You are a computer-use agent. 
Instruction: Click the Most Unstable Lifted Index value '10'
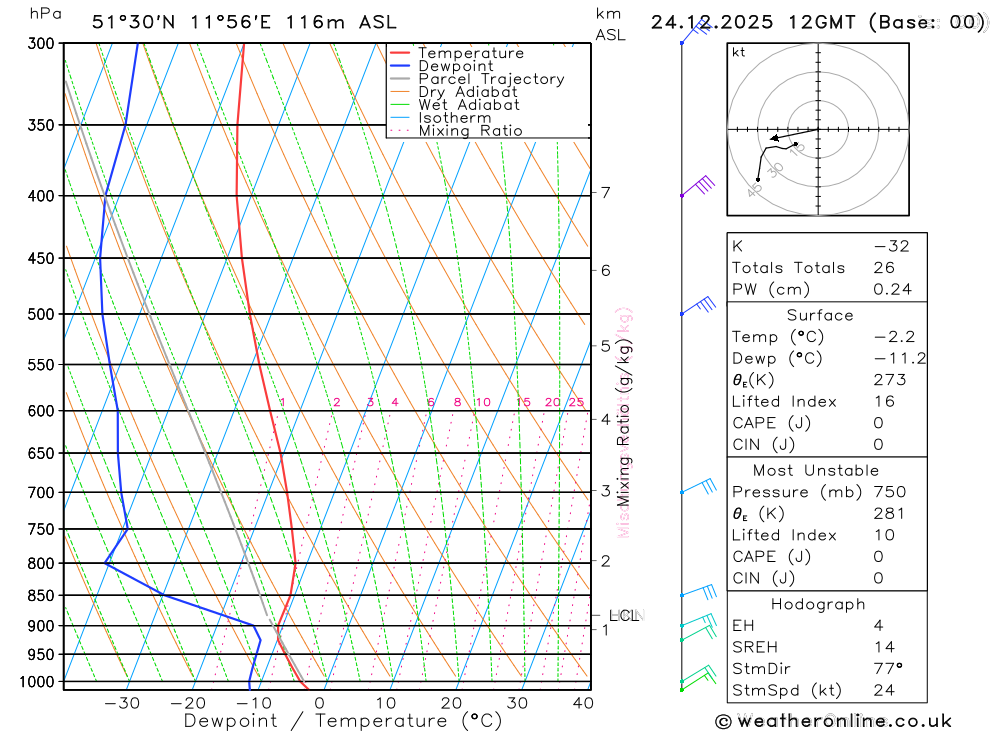click(x=884, y=535)
